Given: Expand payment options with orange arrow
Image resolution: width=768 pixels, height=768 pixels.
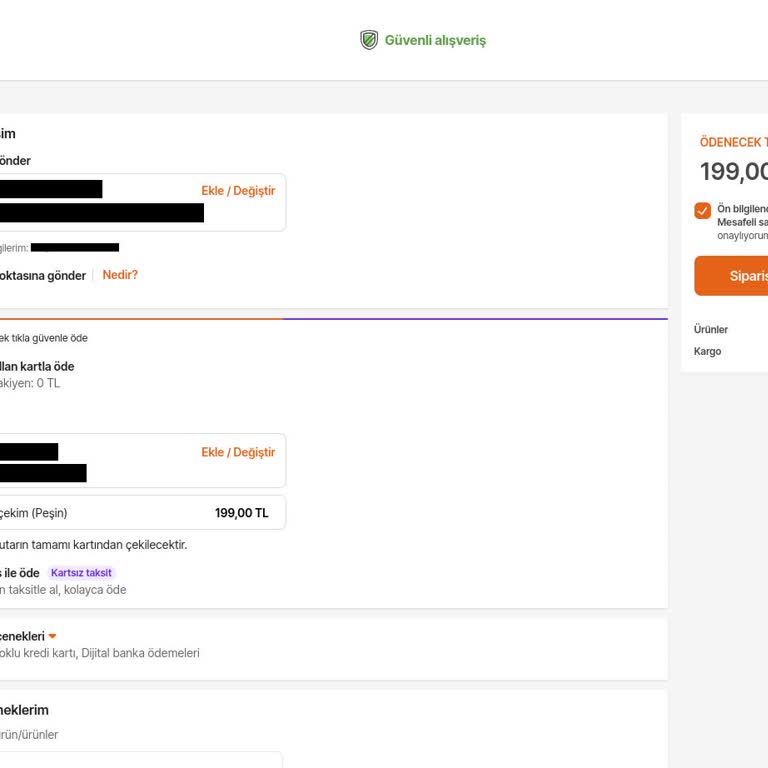Looking at the screenshot, I should pos(52,636).
